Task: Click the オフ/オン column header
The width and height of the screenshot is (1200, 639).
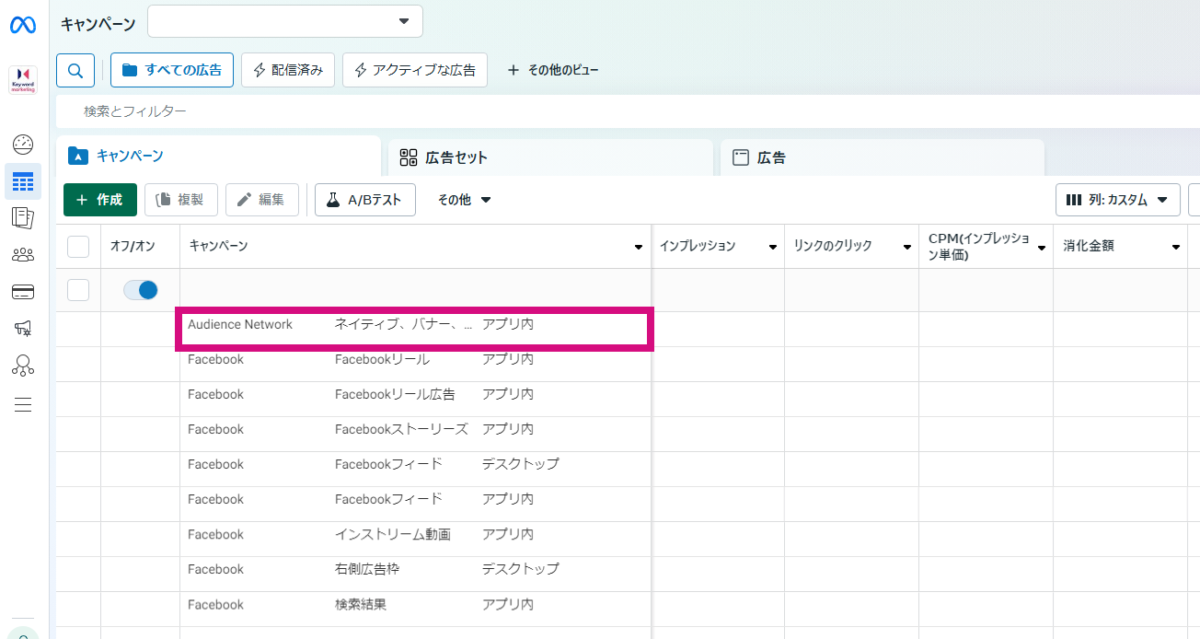Action: (x=132, y=246)
